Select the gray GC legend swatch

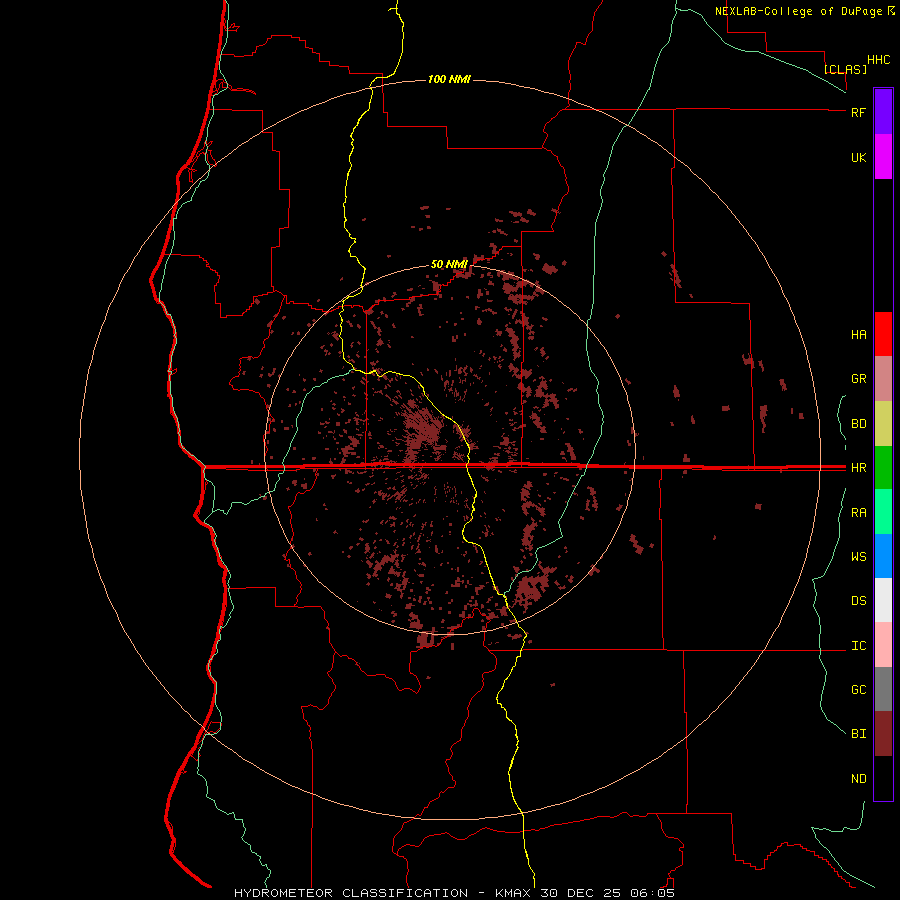(883, 689)
